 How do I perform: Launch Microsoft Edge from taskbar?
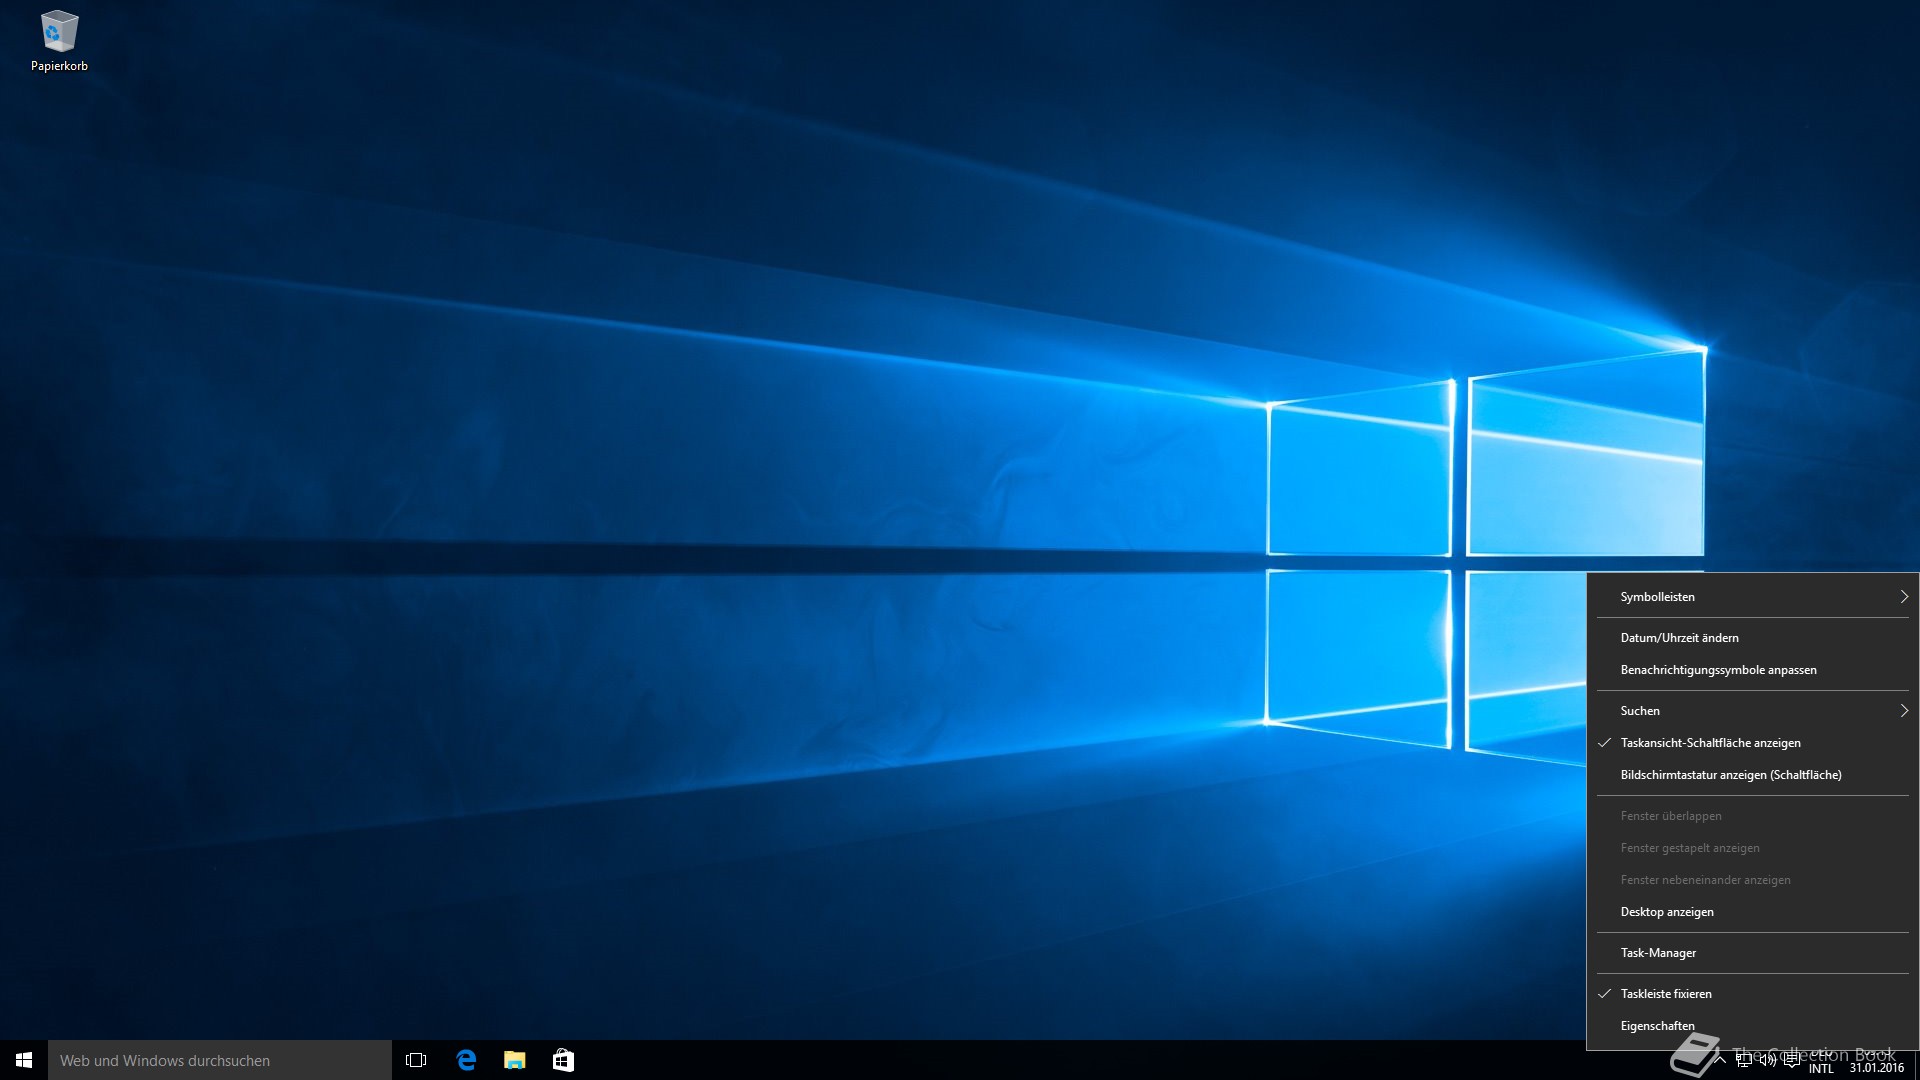tap(466, 1060)
